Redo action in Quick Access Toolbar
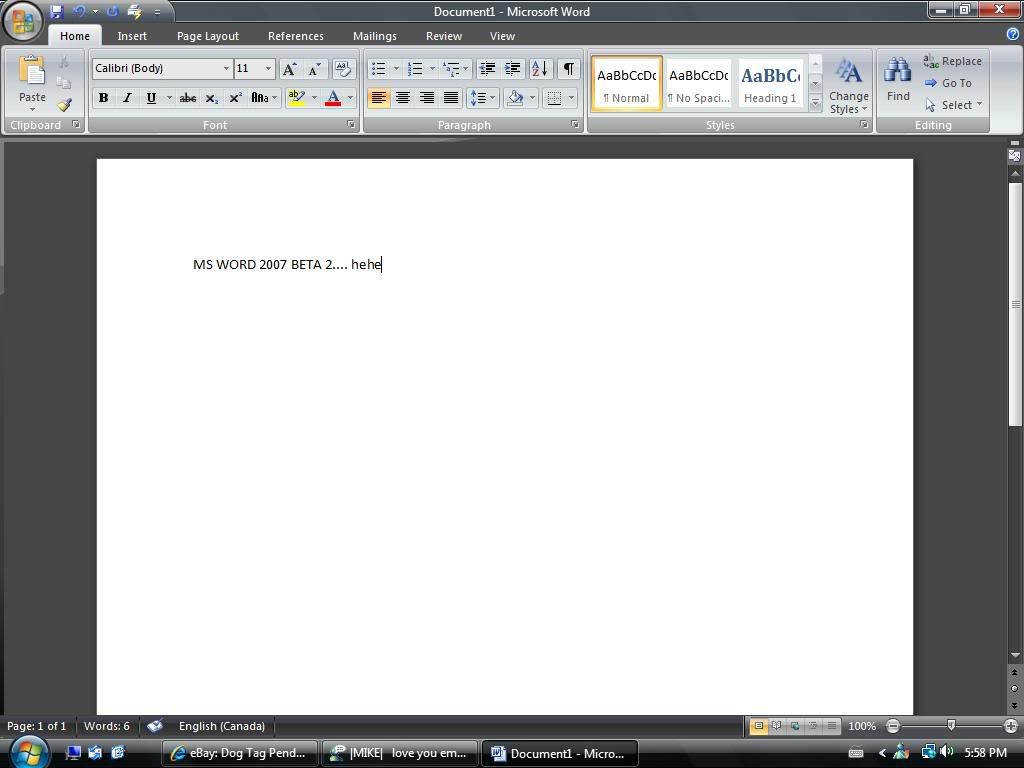 tap(112, 11)
